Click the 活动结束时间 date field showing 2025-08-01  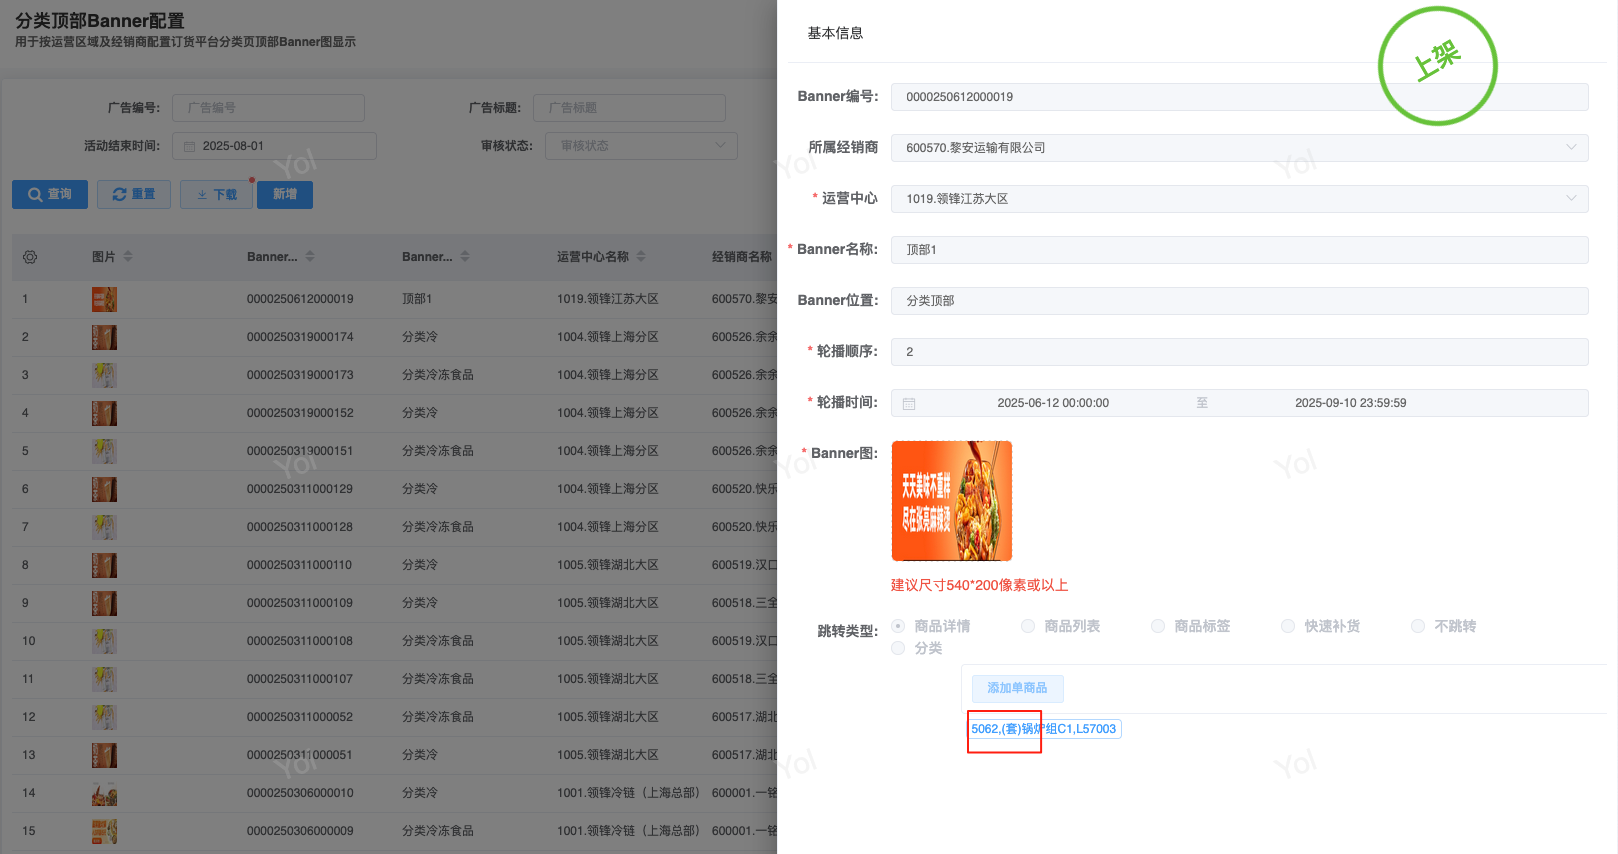[x=274, y=146]
